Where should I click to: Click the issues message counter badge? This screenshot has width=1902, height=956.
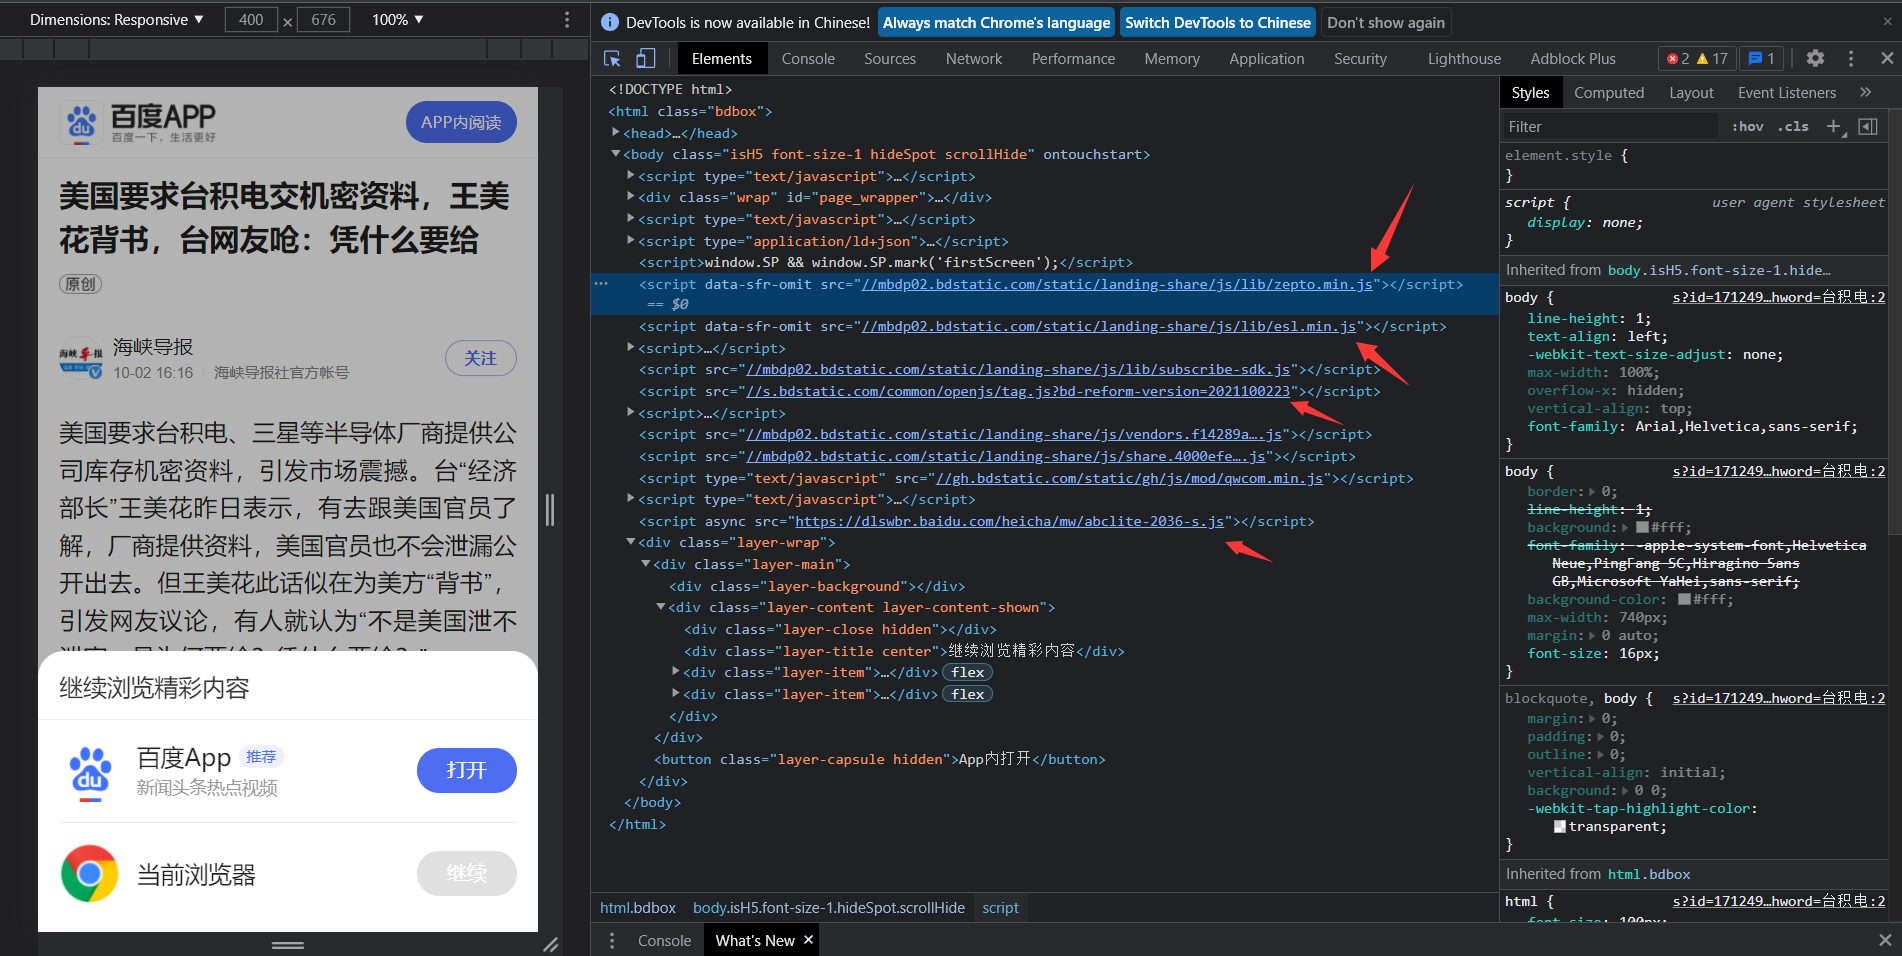(1761, 59)
